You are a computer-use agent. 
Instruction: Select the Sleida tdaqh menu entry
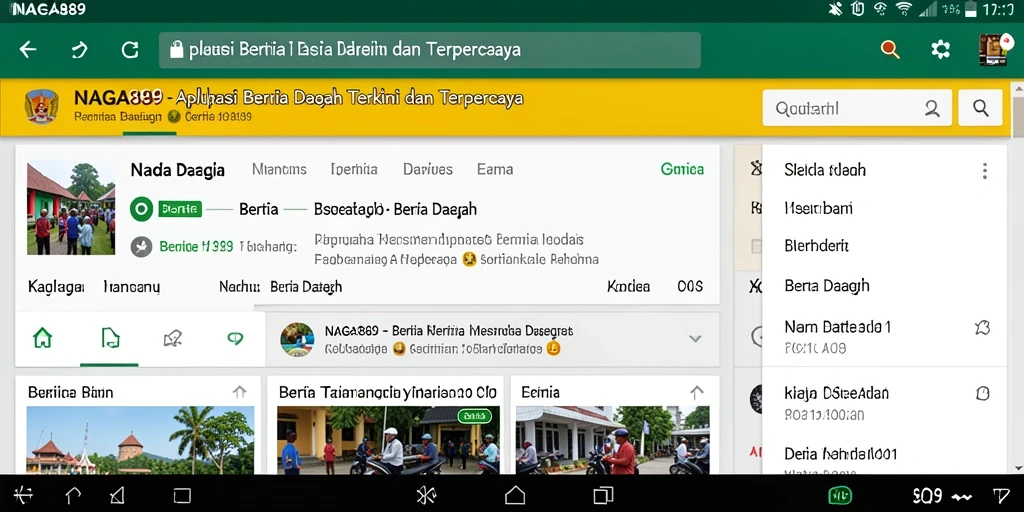point(825,170)
